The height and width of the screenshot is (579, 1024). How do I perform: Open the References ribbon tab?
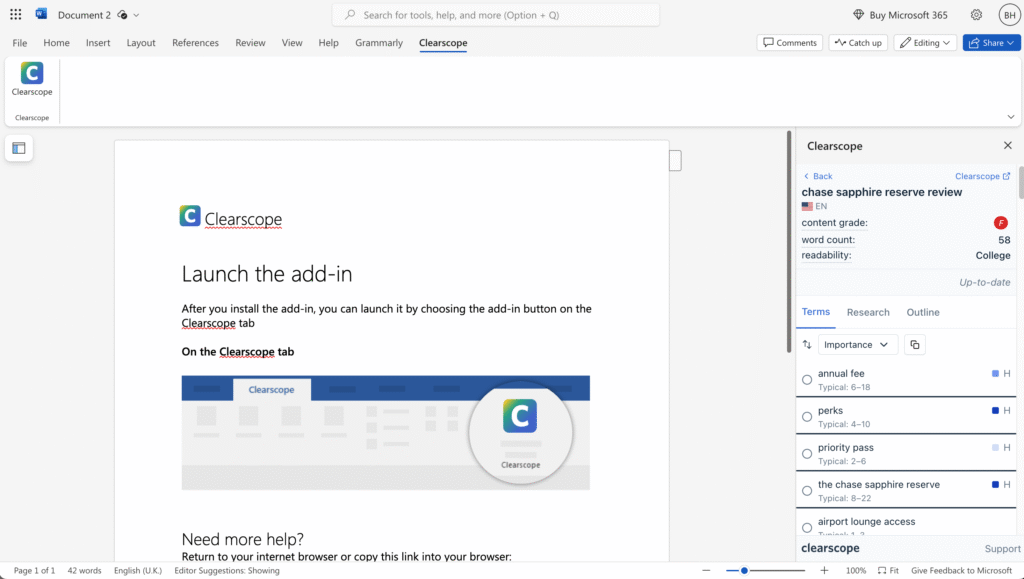(x=195, y=42)
